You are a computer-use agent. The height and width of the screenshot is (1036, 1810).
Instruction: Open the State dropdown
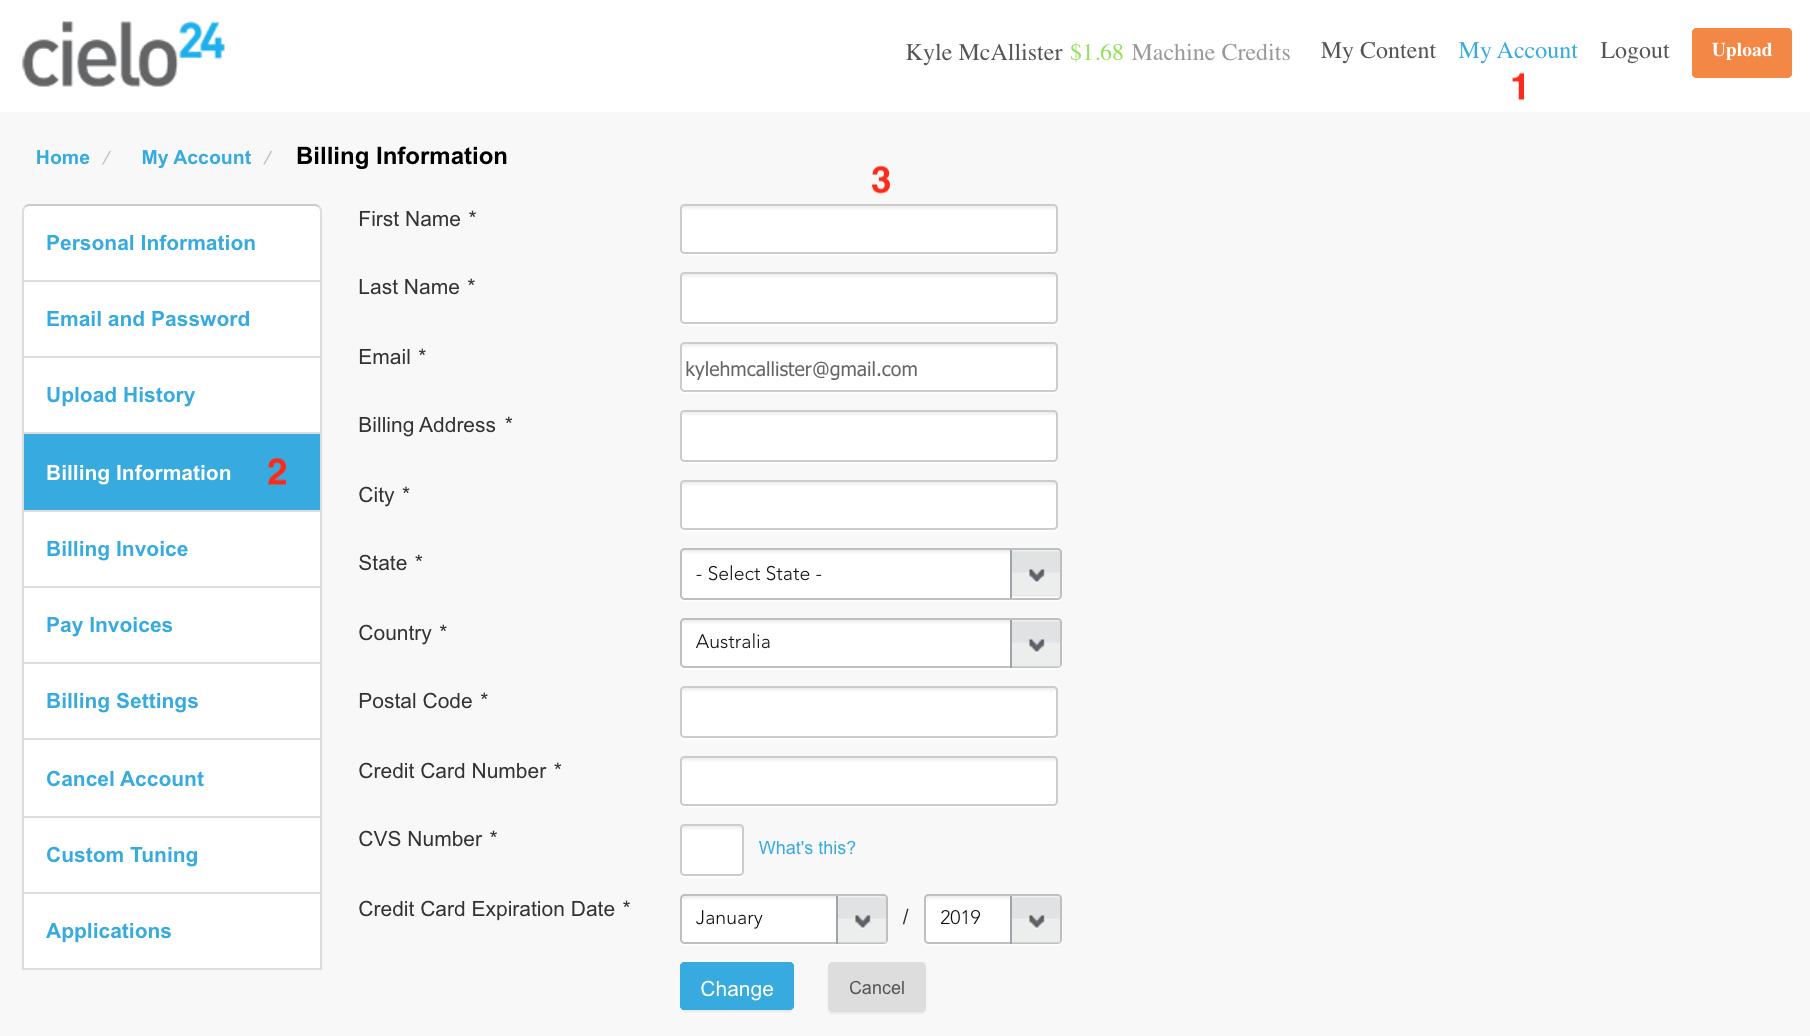(870, 574)
